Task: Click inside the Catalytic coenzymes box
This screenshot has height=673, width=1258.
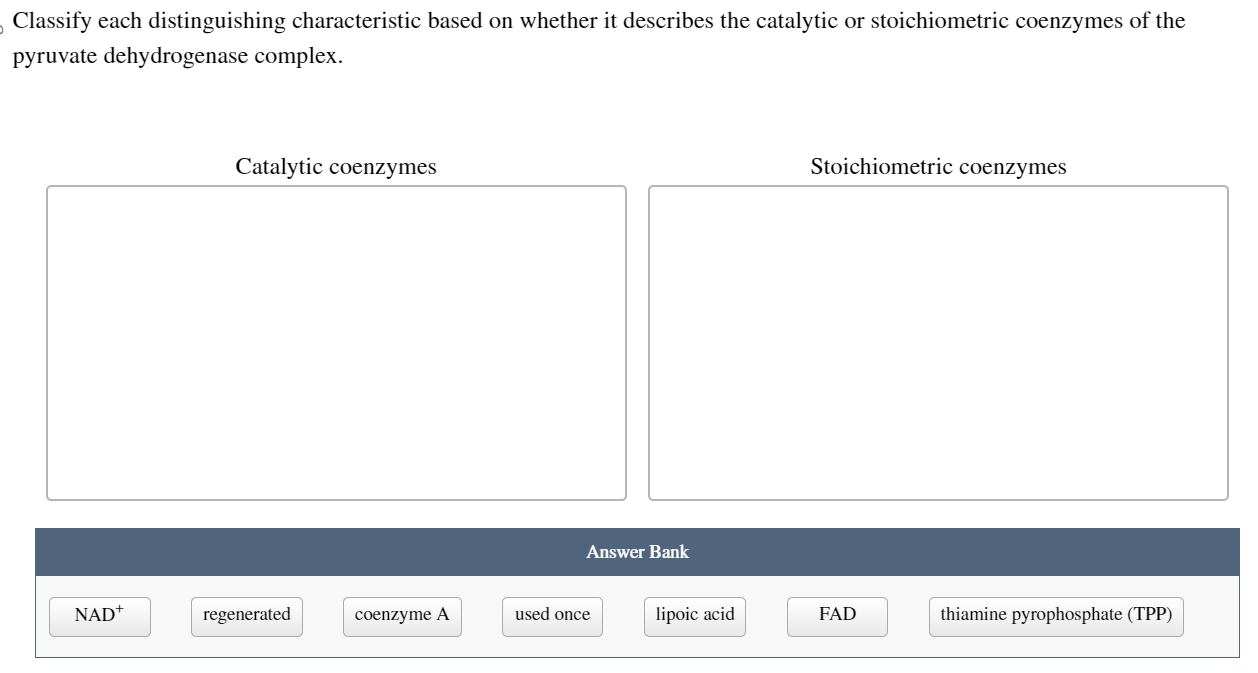Action: click(335, 340)
